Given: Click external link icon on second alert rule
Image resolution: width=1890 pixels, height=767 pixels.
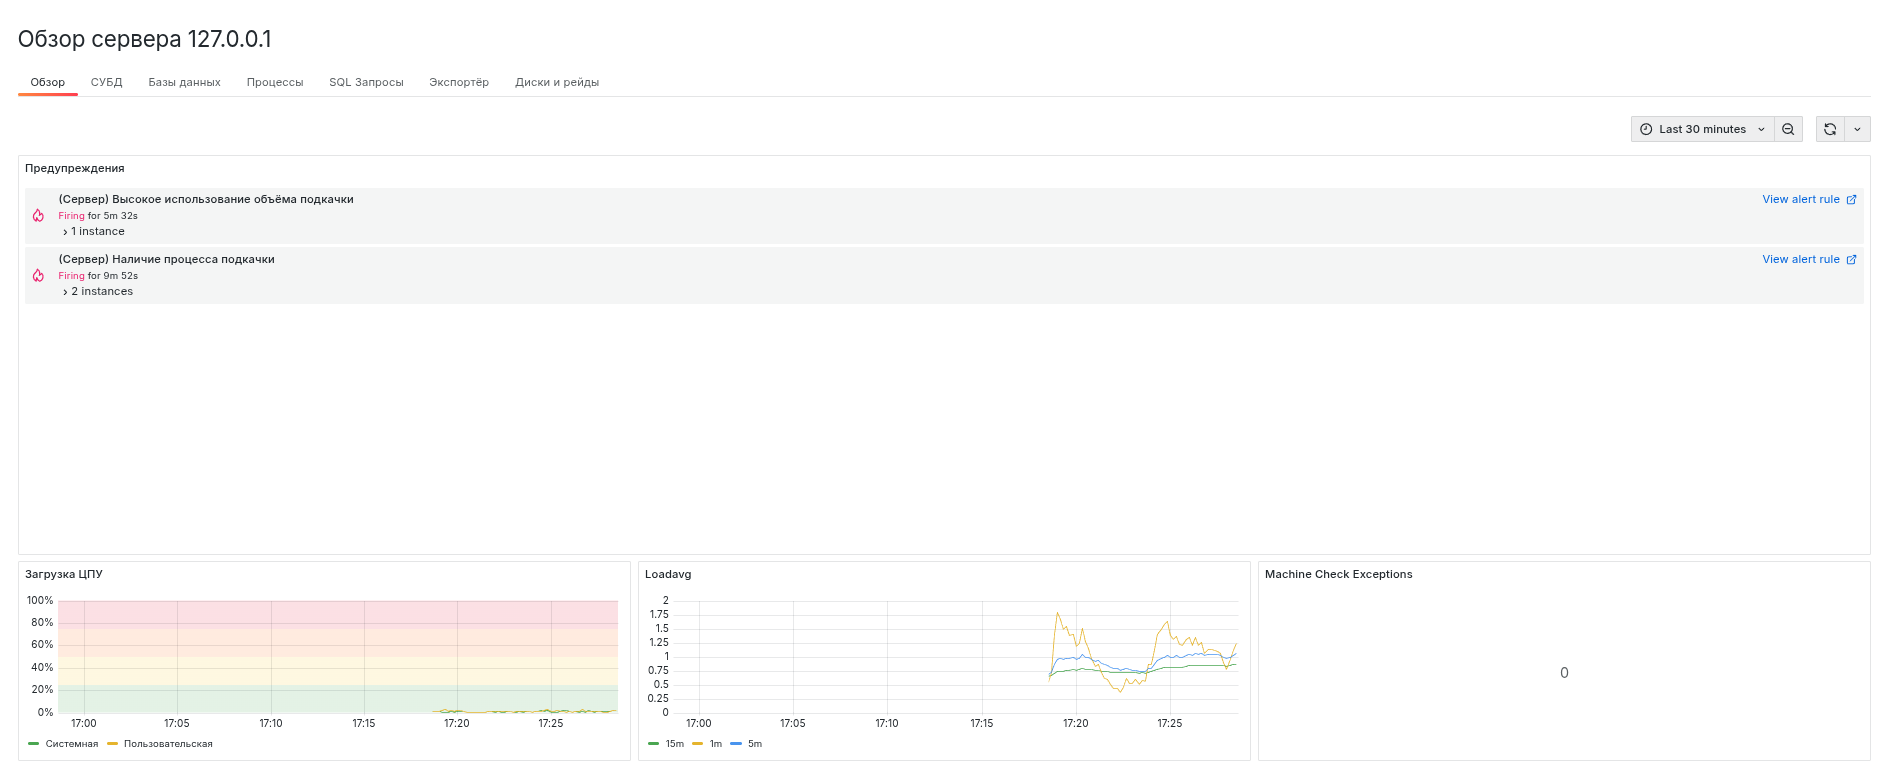Looking at the screenshot, I should 1851,260.
